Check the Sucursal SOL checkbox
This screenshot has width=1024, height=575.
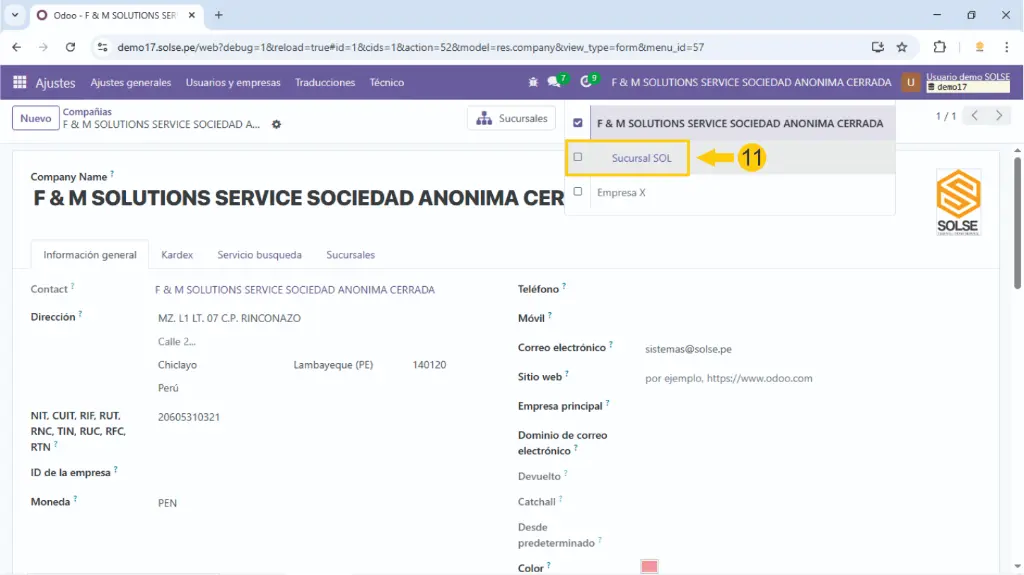[578, 157]
